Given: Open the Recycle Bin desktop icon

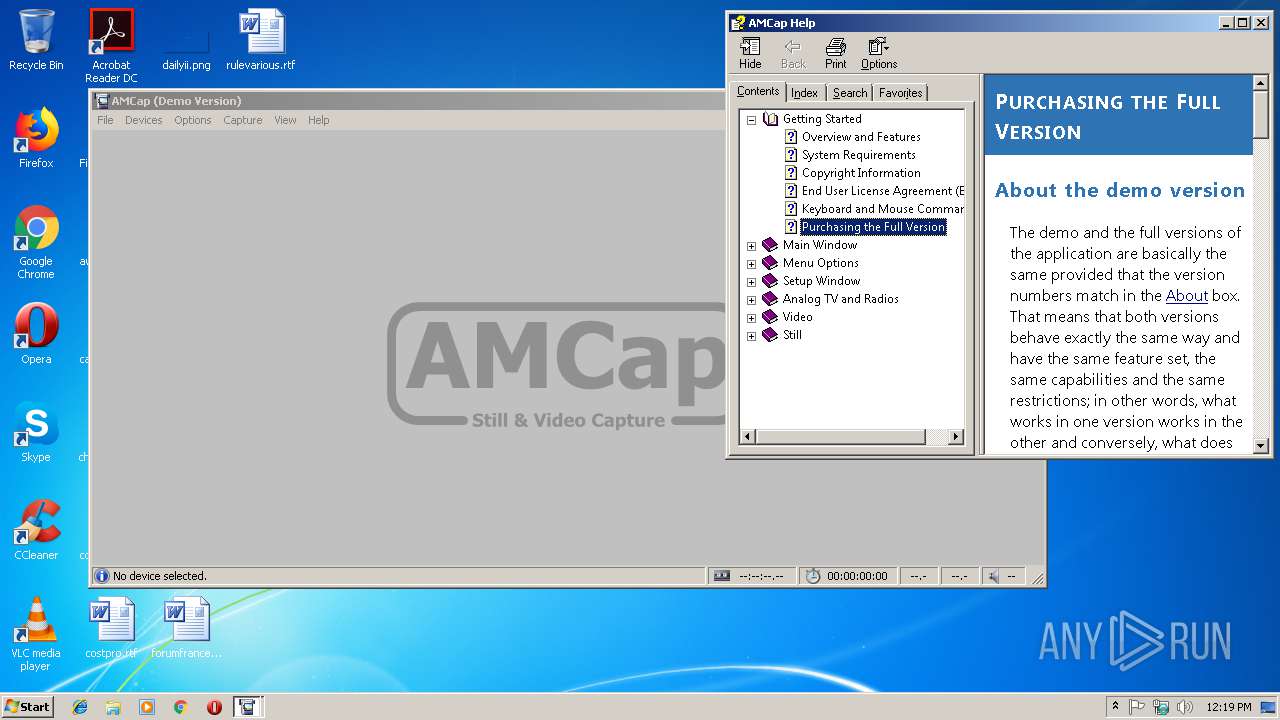Looking at the screenshot, I should (x=36, y=40).
